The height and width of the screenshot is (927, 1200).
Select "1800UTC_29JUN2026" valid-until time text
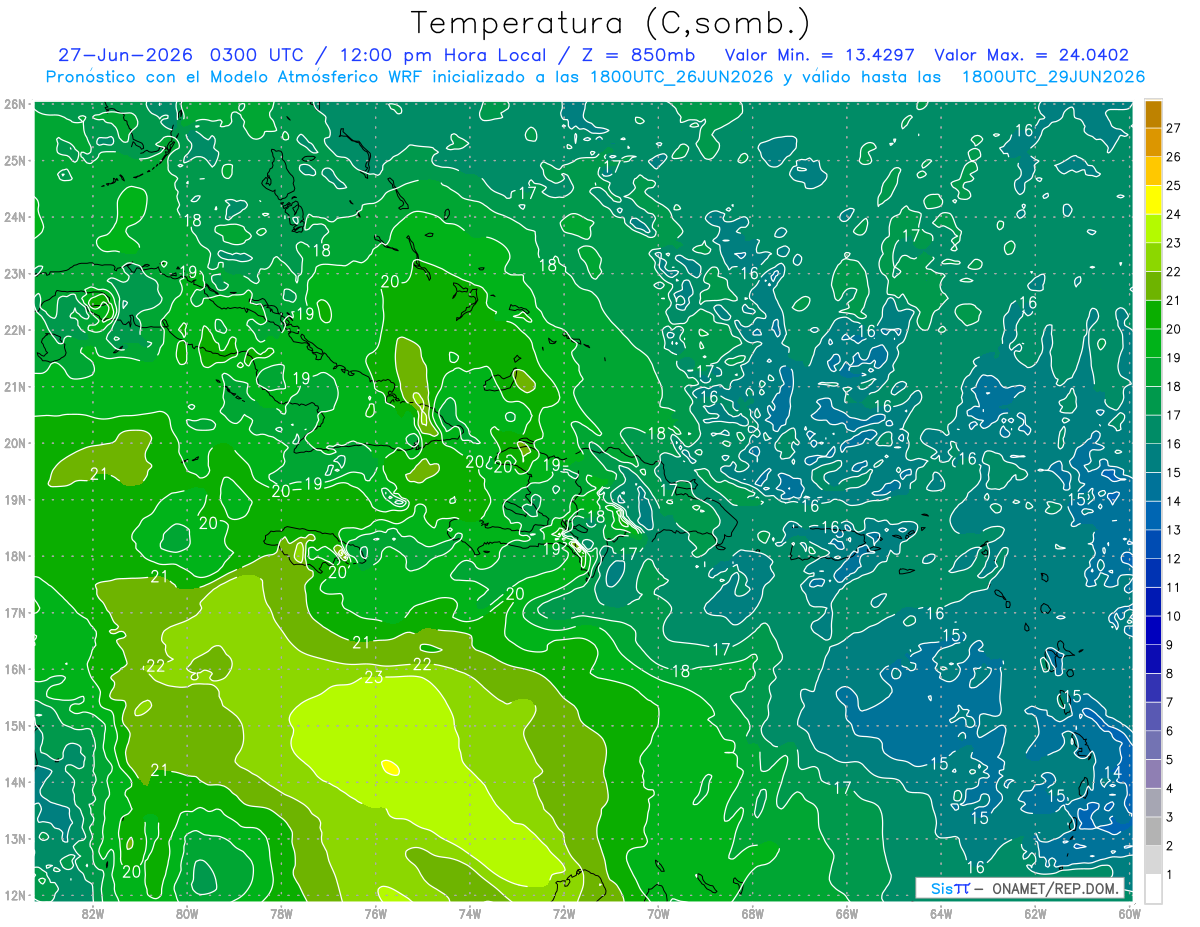[x=1053, y=76]
